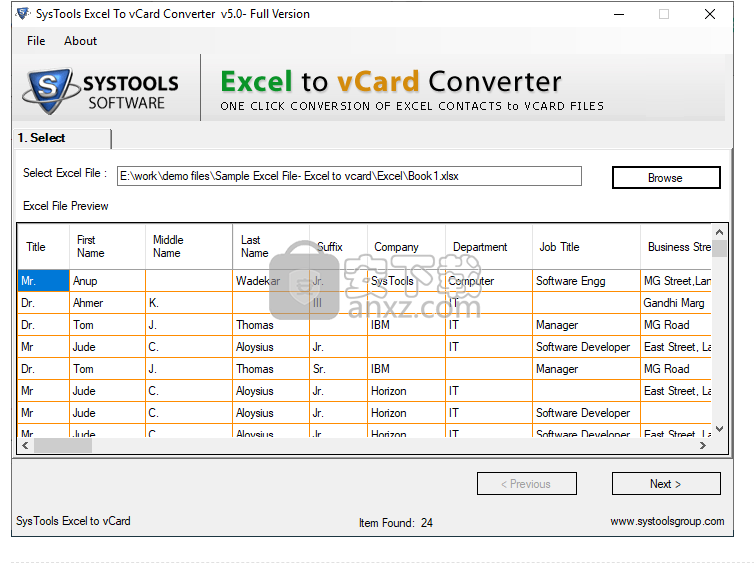Click the horizontal scrollbar thumb
Viewport: 754px width, 564px height.
63,446
